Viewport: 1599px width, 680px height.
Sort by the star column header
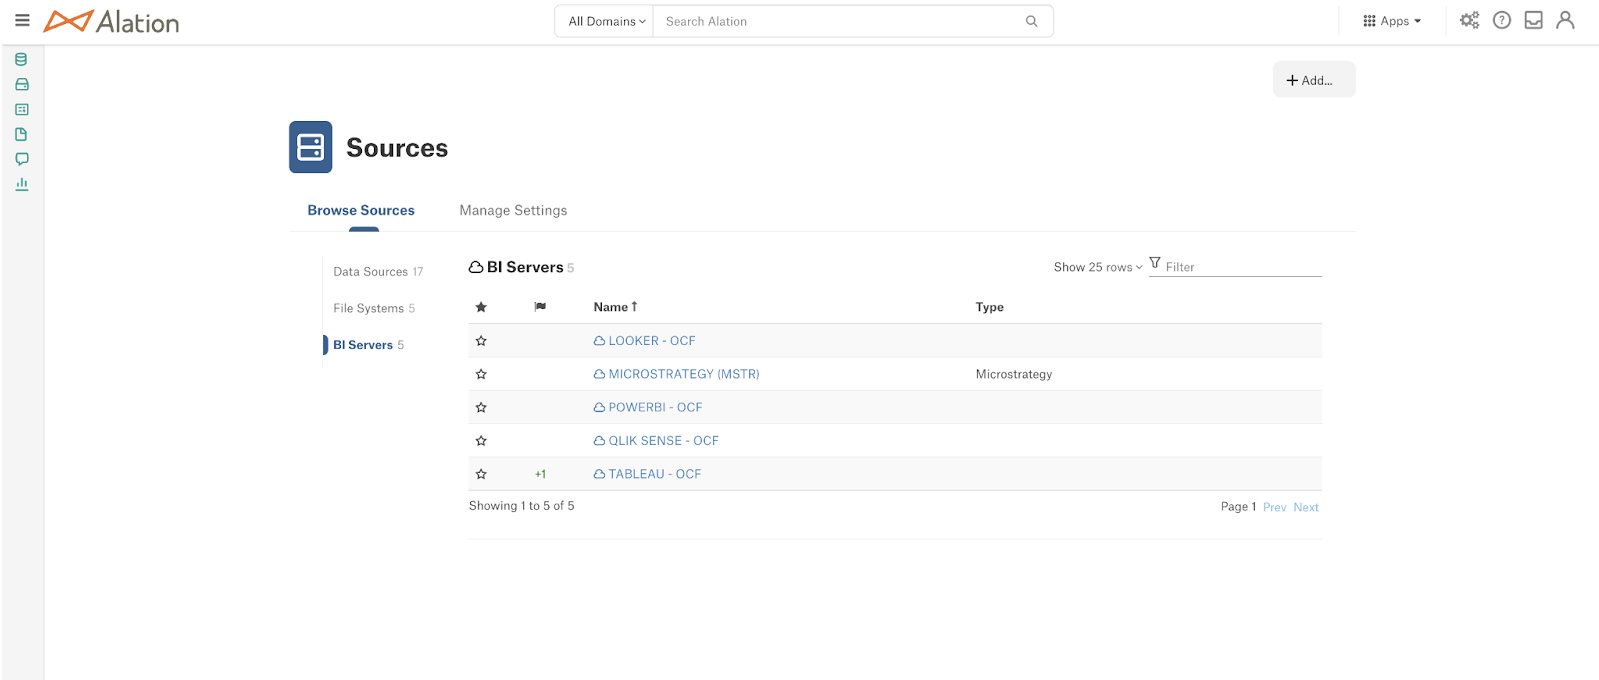click(481, 307)
